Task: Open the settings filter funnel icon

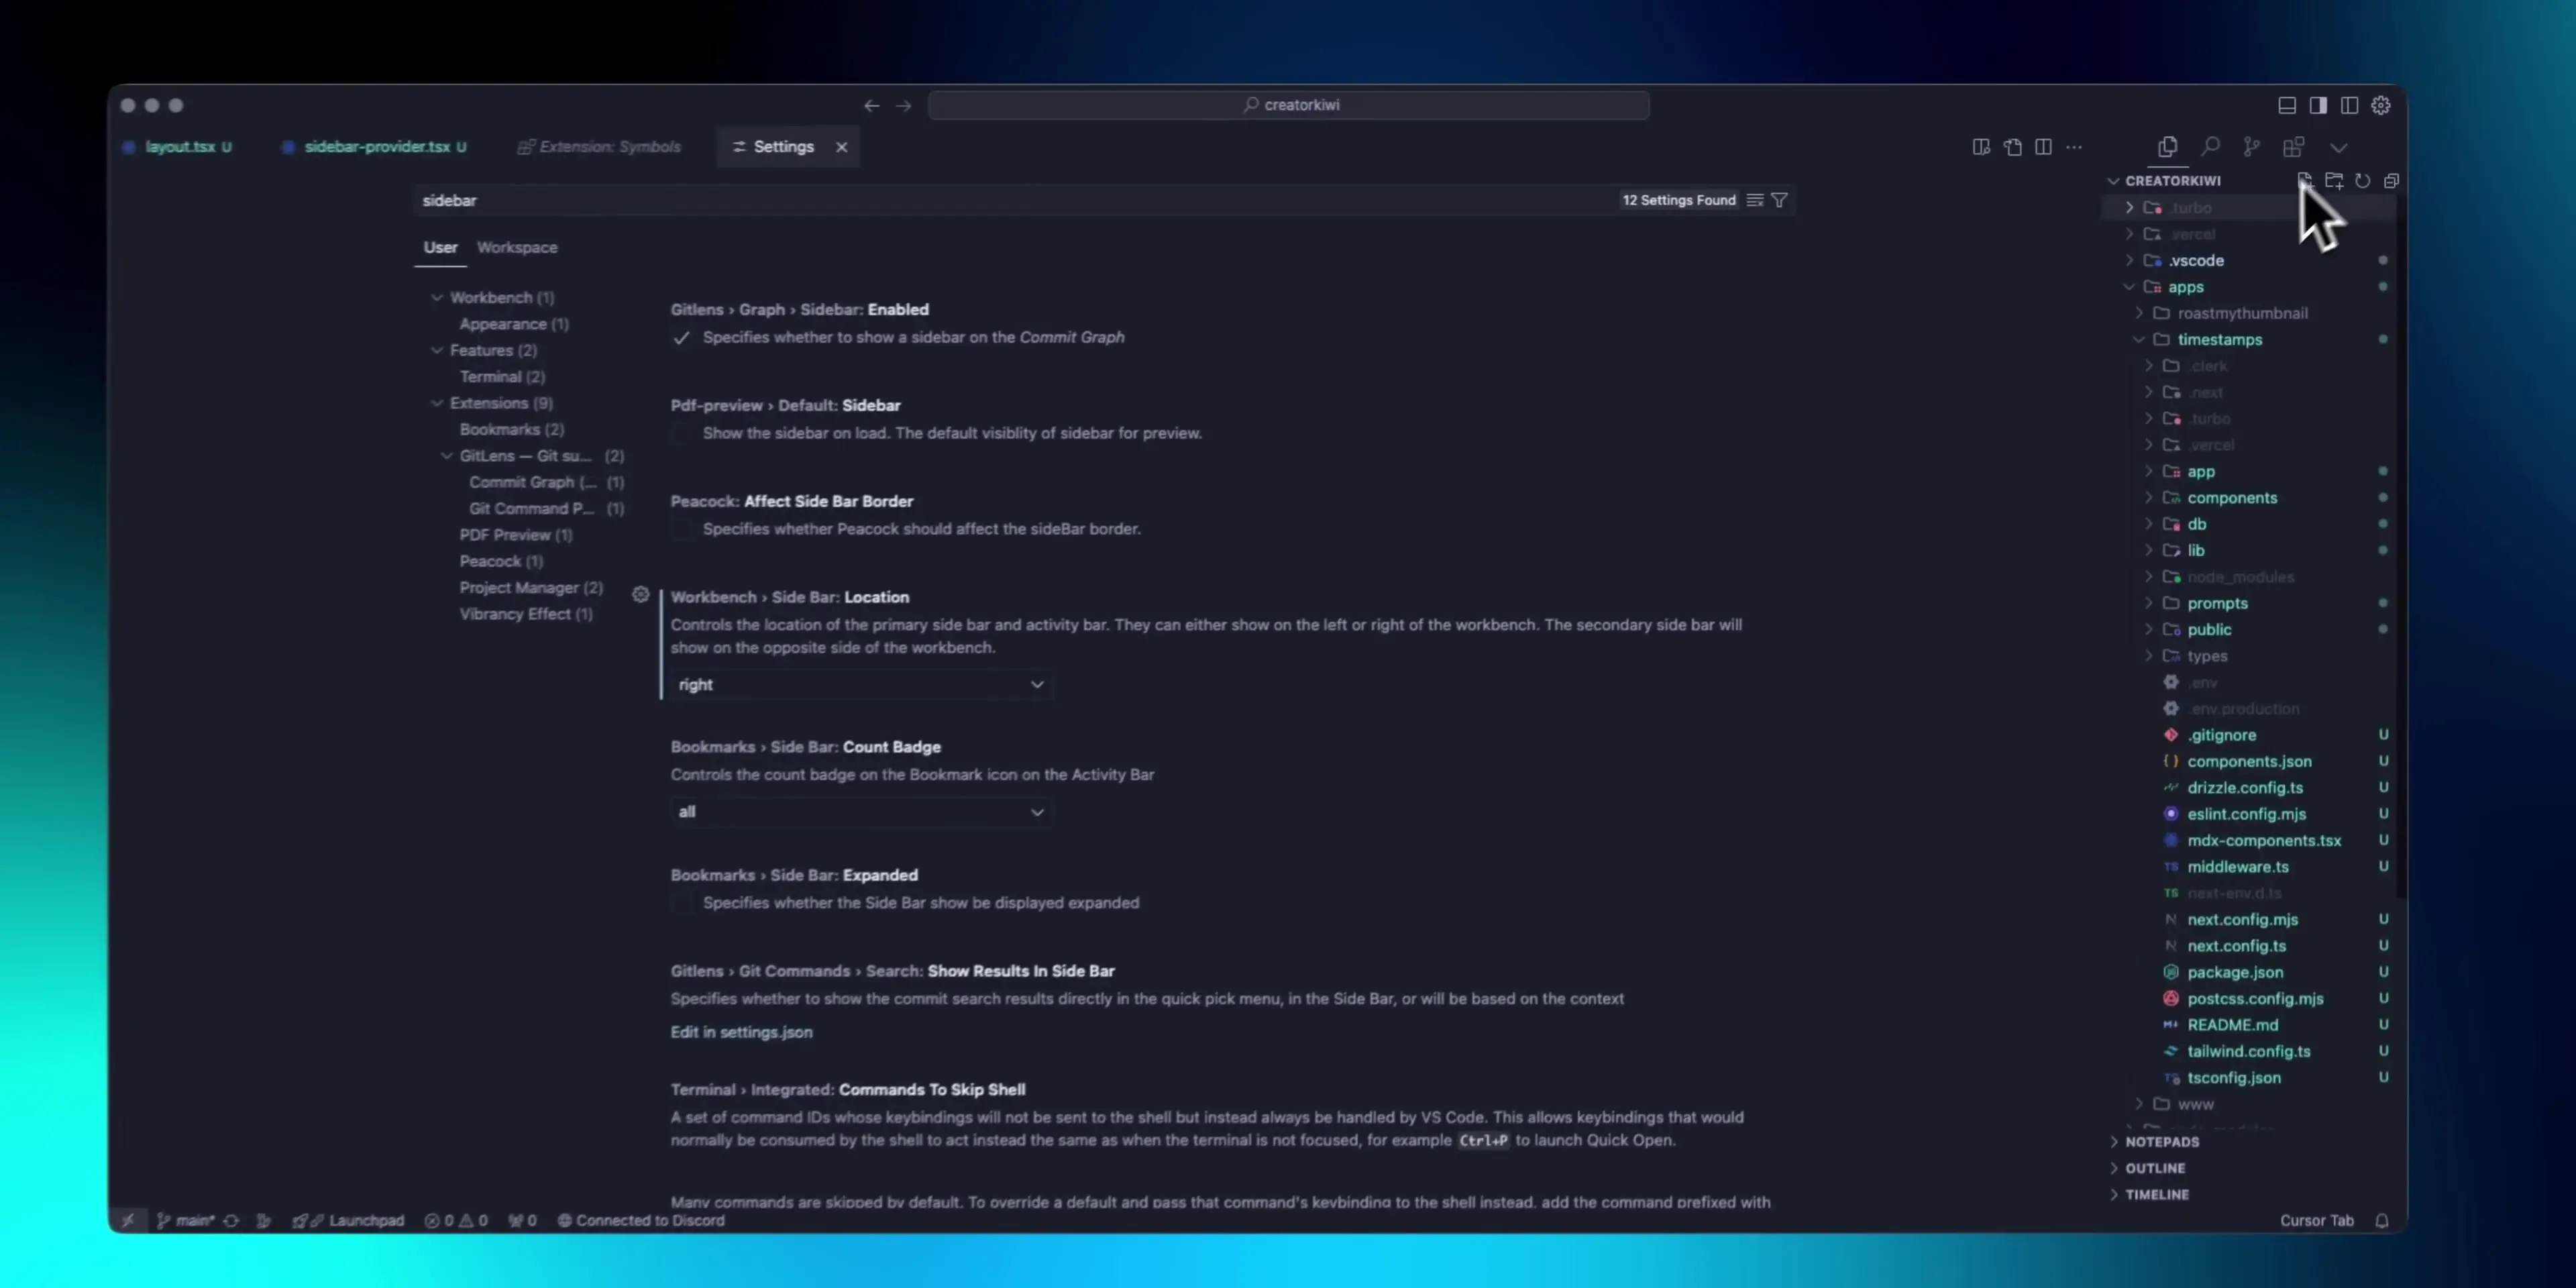Action: [x=1780, y=200]
